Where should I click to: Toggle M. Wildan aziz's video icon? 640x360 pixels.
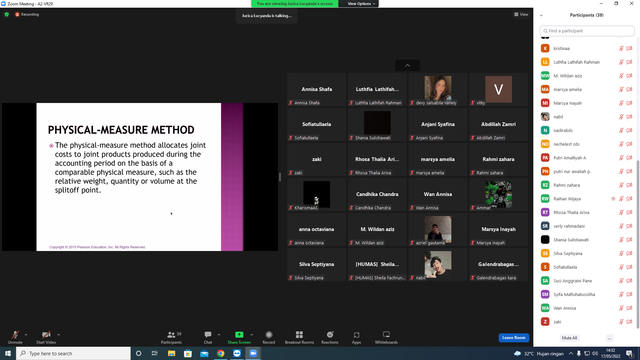629,76
